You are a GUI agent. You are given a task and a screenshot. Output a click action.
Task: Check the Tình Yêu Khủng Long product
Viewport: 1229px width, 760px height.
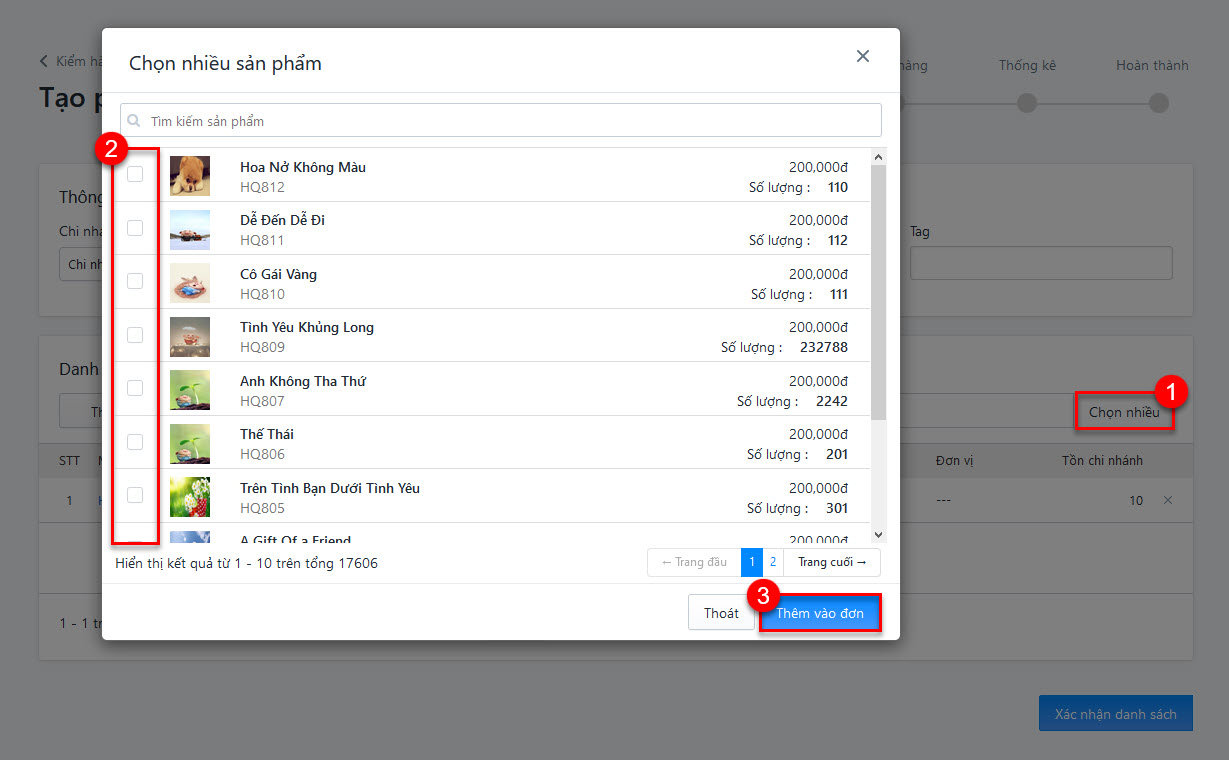pos(135,335)
